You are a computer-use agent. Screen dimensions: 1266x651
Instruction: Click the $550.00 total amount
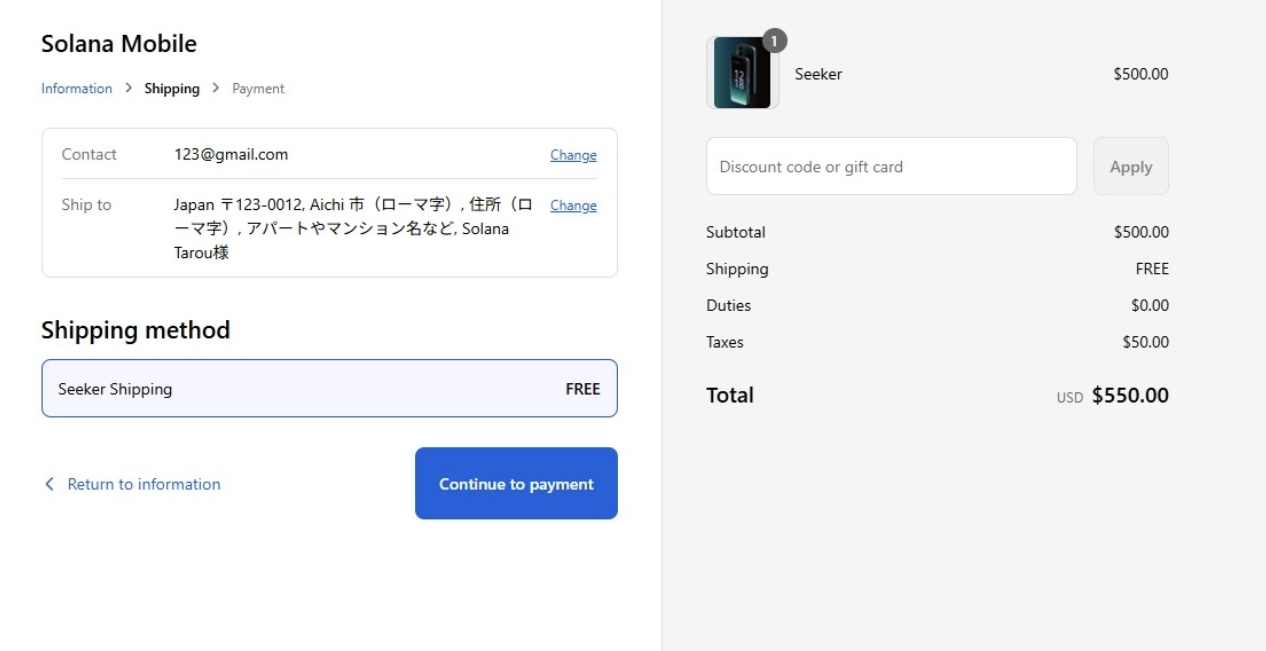(1130, 395)
